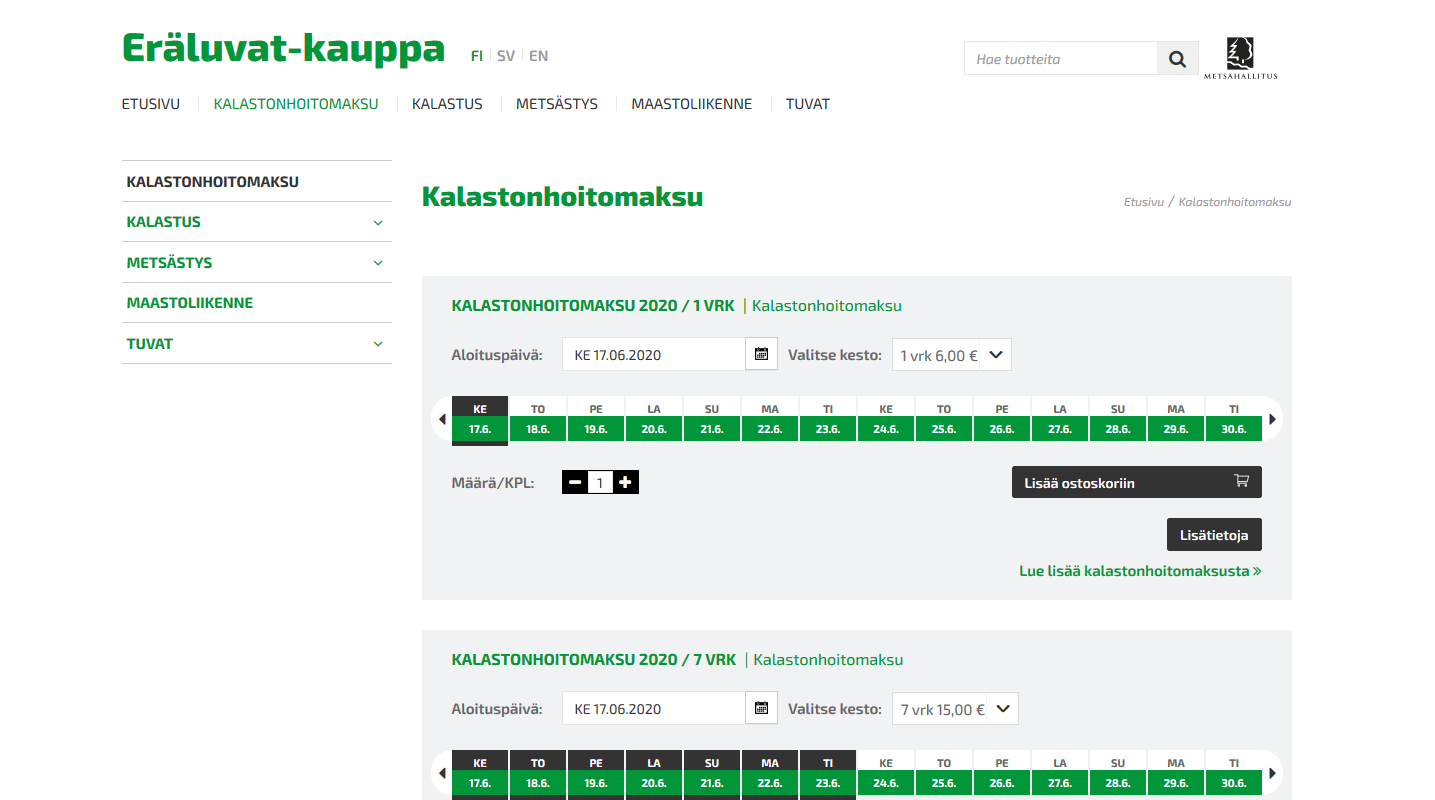Click the Lisätietoja button

pyautogui.click(x=1214, y=535)
